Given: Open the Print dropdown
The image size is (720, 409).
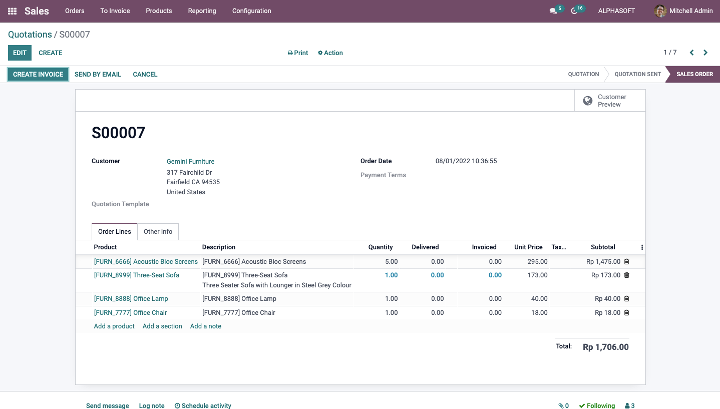Looking at the screenshot, I should click(x=298, y=52).
